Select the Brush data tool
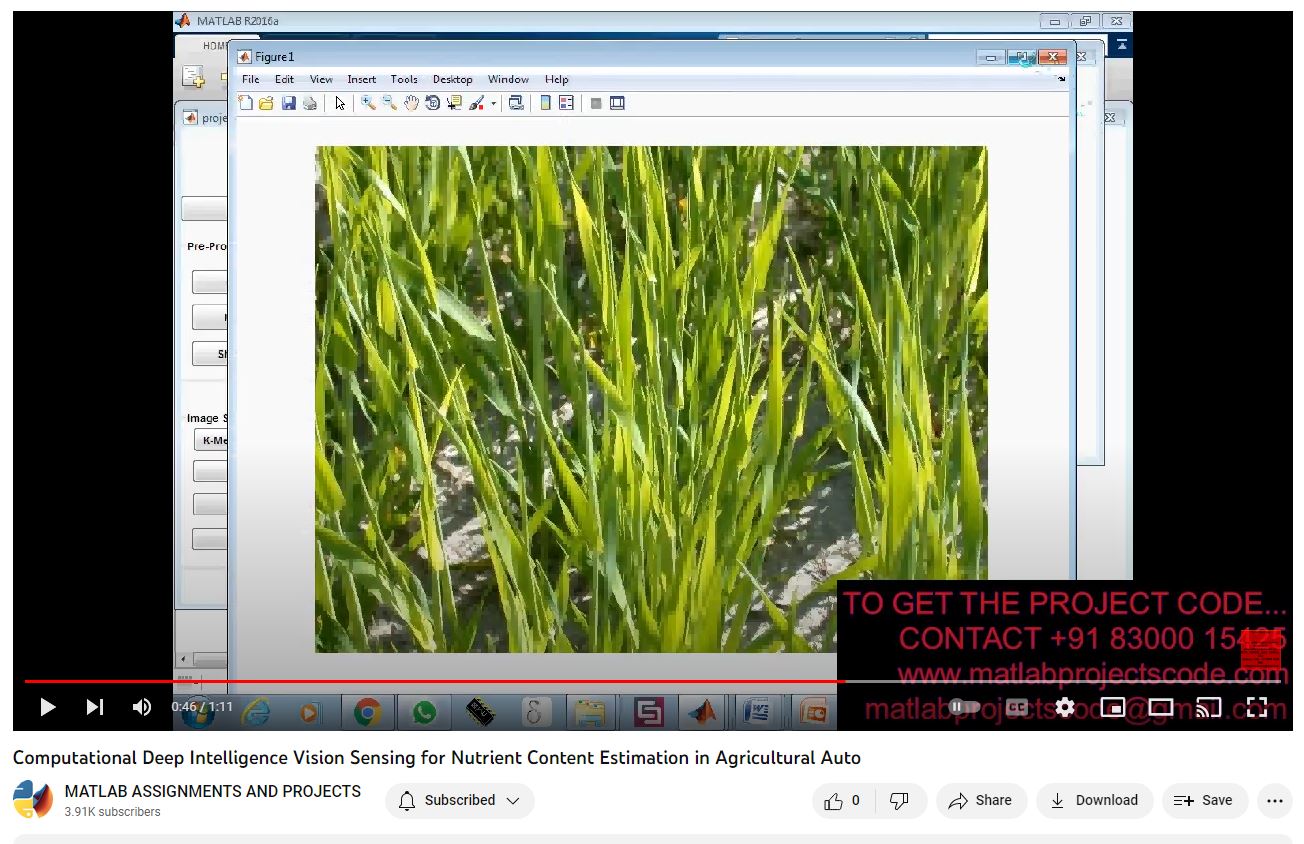 (x=477, y=103)
